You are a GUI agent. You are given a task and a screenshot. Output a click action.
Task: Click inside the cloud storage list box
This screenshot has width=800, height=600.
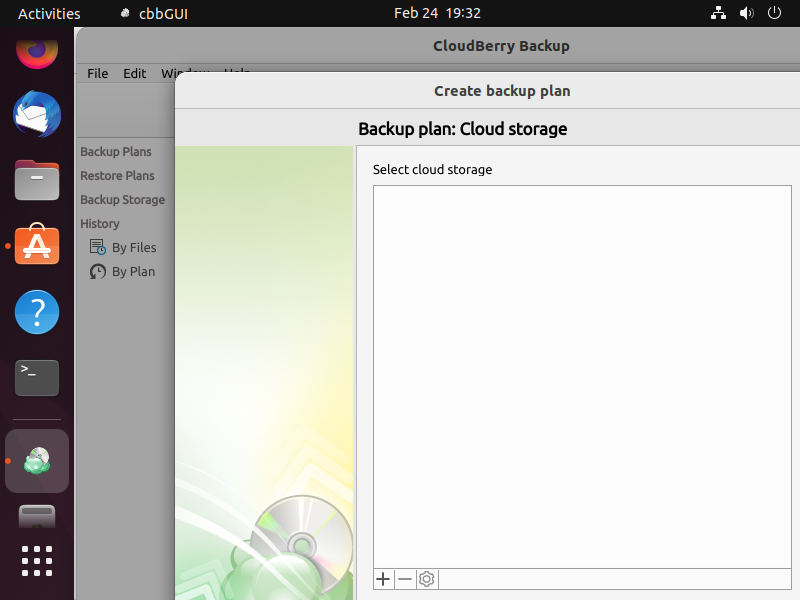(x=582, y=377)
